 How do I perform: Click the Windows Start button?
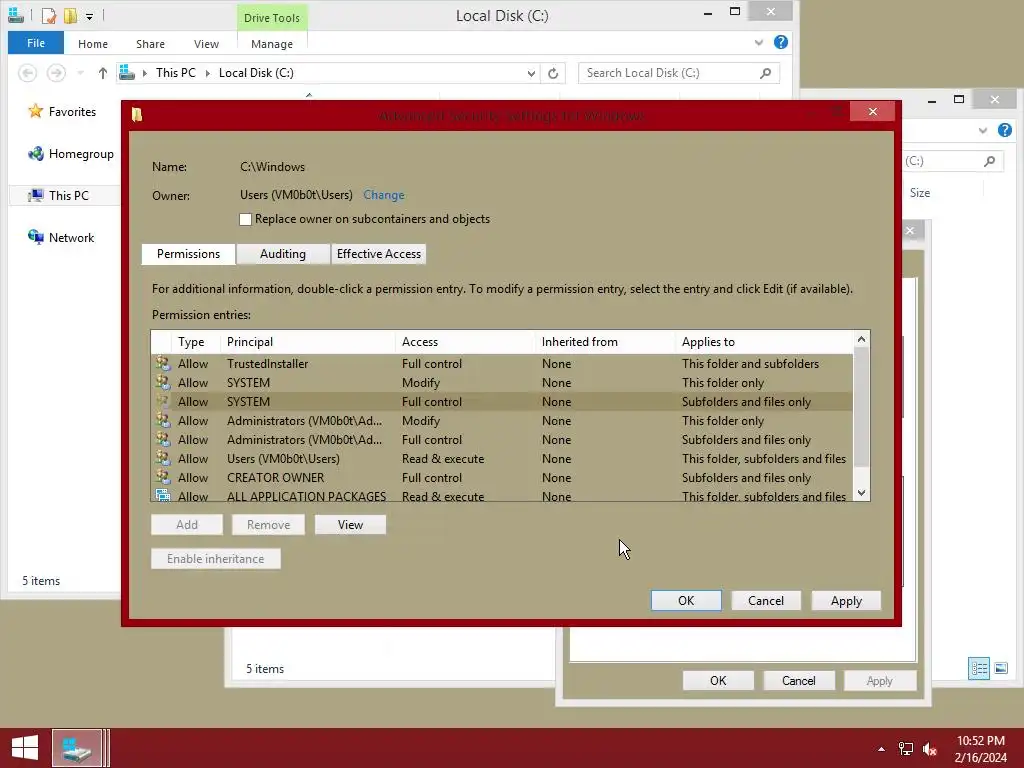25,748
